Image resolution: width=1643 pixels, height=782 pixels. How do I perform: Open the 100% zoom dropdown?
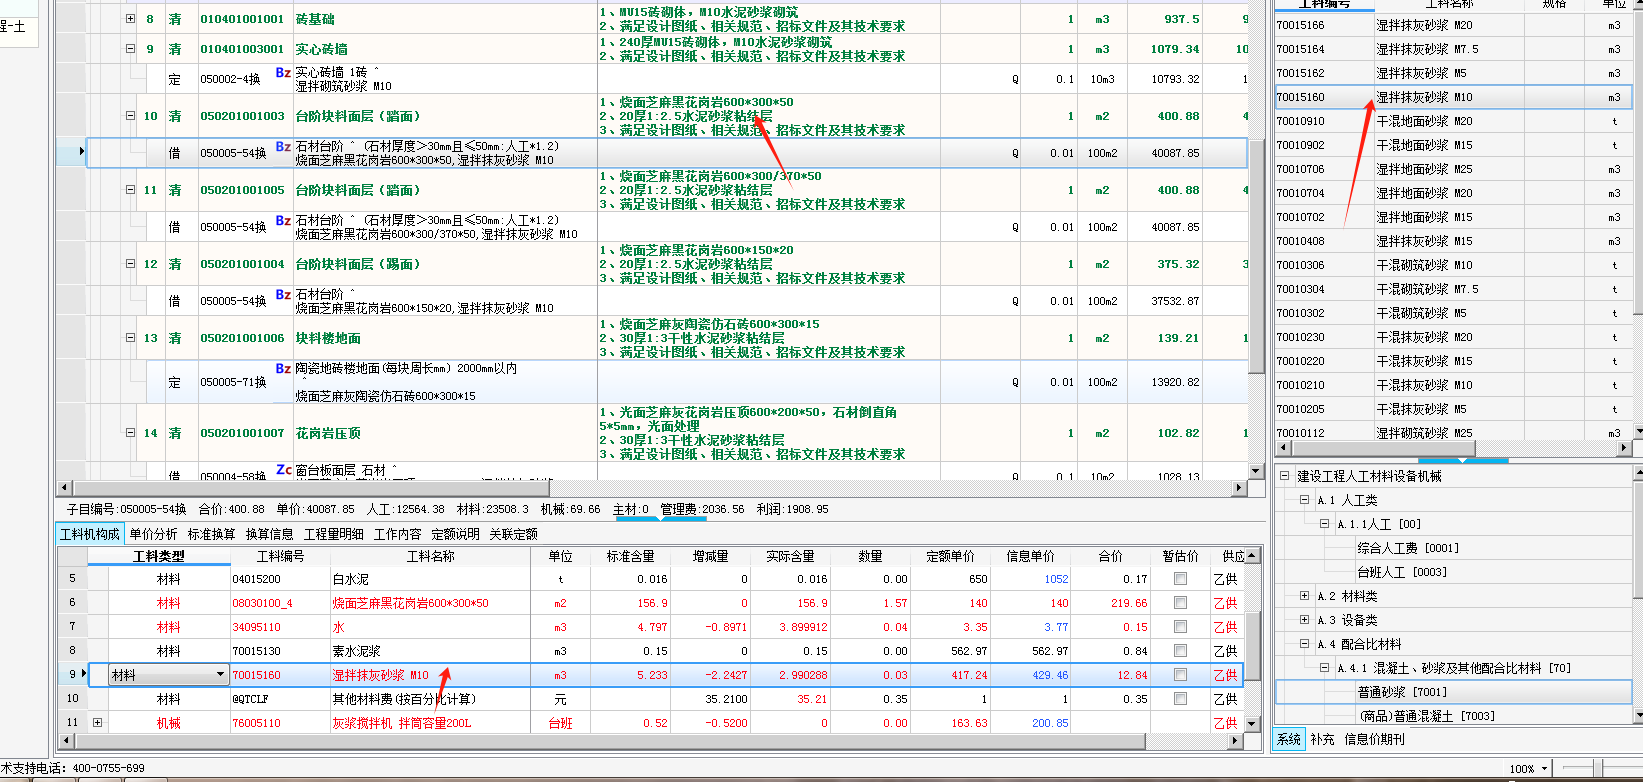pos(1545,769)
